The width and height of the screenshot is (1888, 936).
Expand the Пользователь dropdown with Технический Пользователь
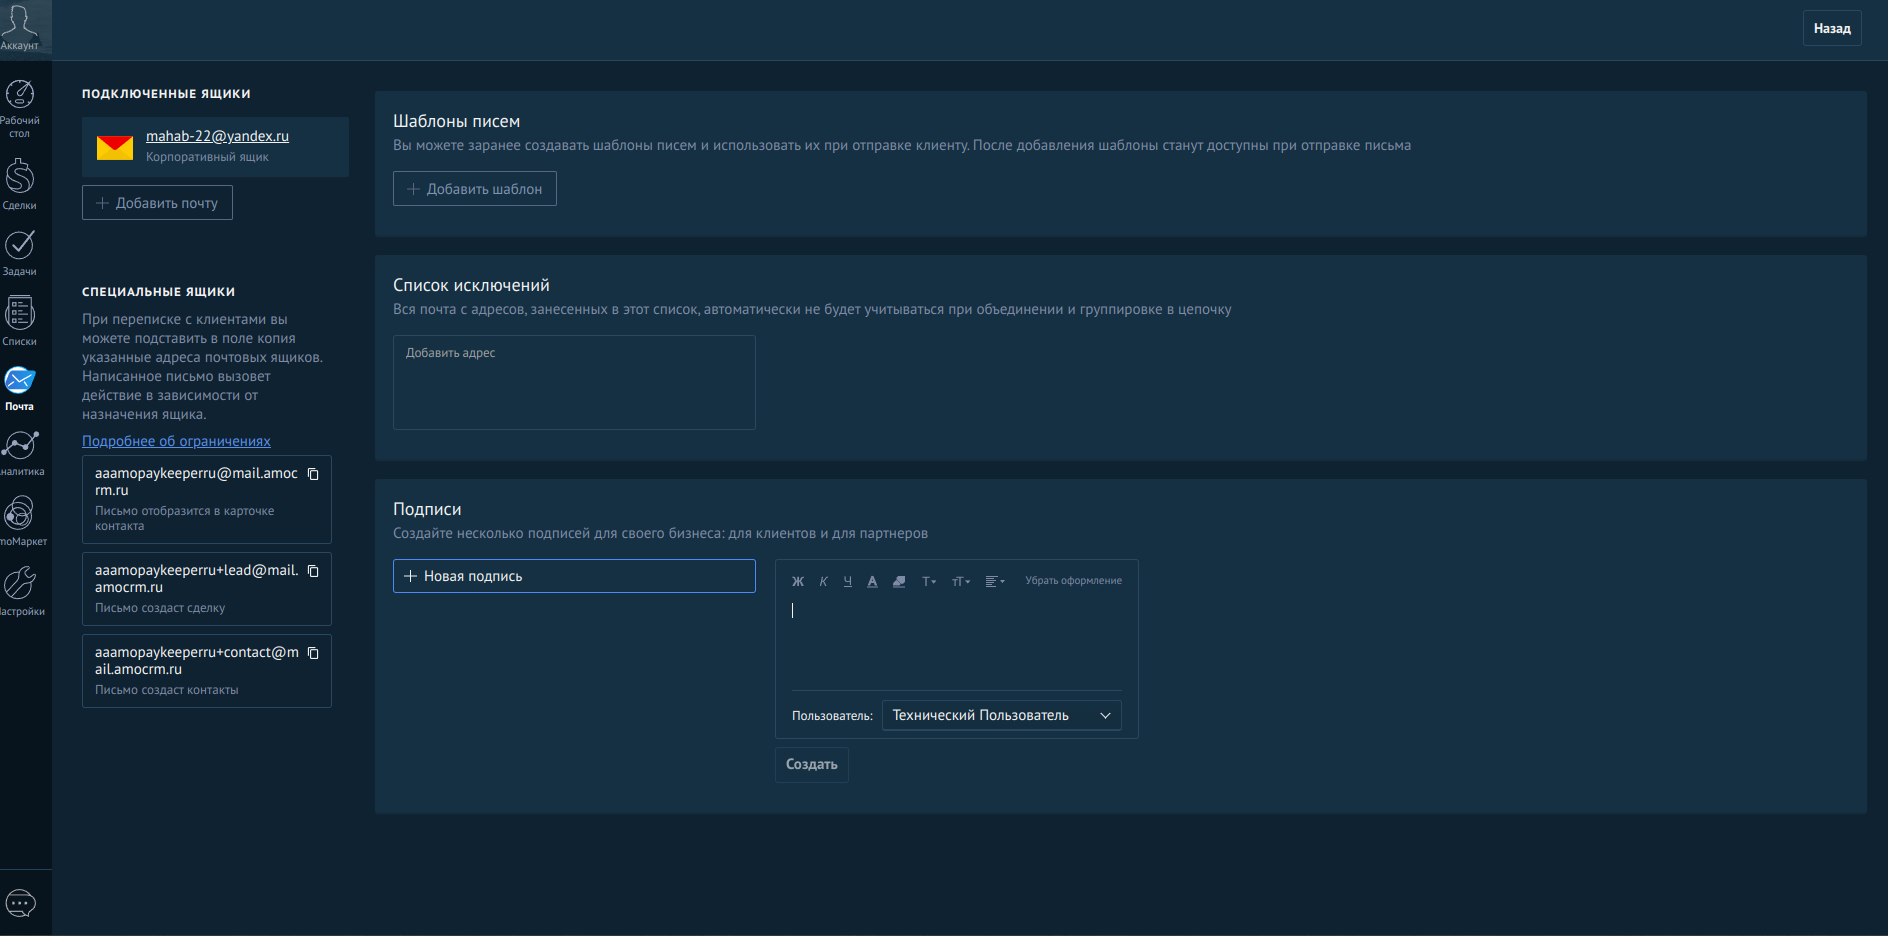pyautogui.click(x=1001, y=716)
